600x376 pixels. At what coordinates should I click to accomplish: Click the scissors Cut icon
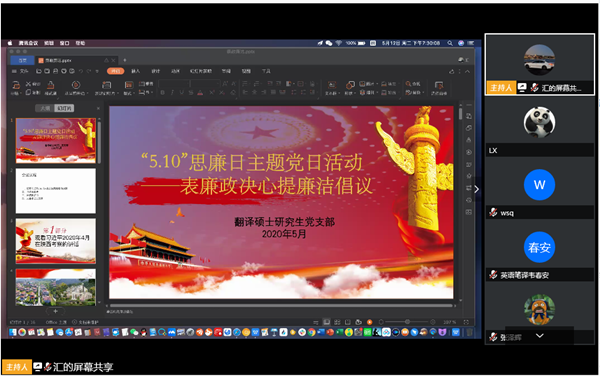click(28, 84)
